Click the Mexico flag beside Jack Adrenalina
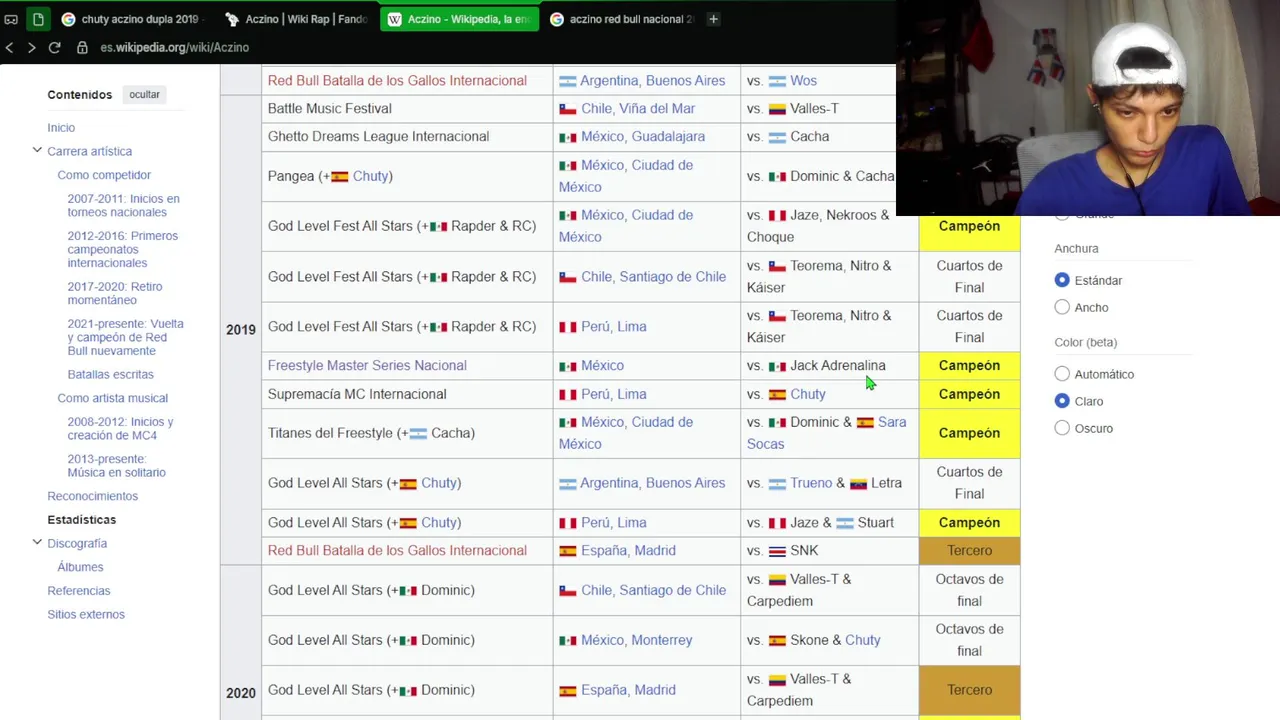The image size is (1280, 720). coord(777,366)
